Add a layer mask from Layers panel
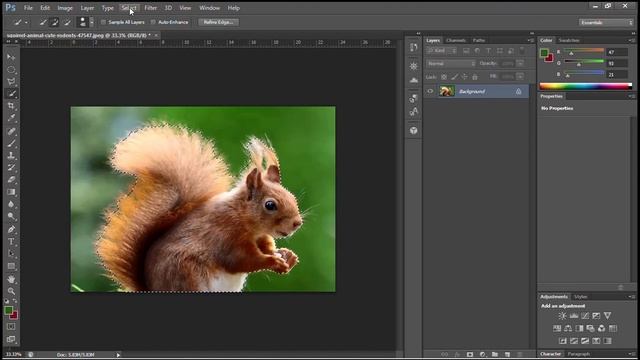 (x=470, y=355)
